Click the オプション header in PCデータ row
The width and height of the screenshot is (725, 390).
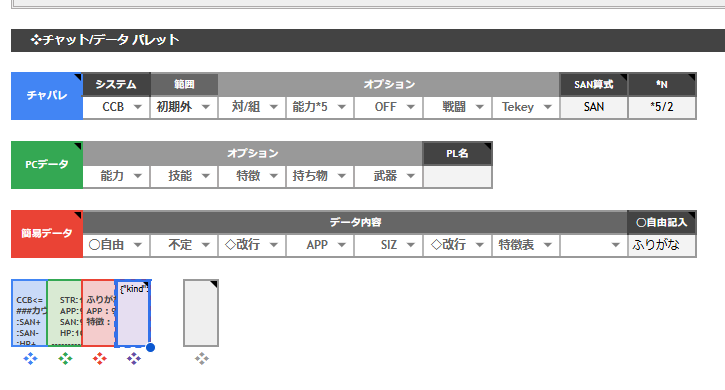[252, 153]
